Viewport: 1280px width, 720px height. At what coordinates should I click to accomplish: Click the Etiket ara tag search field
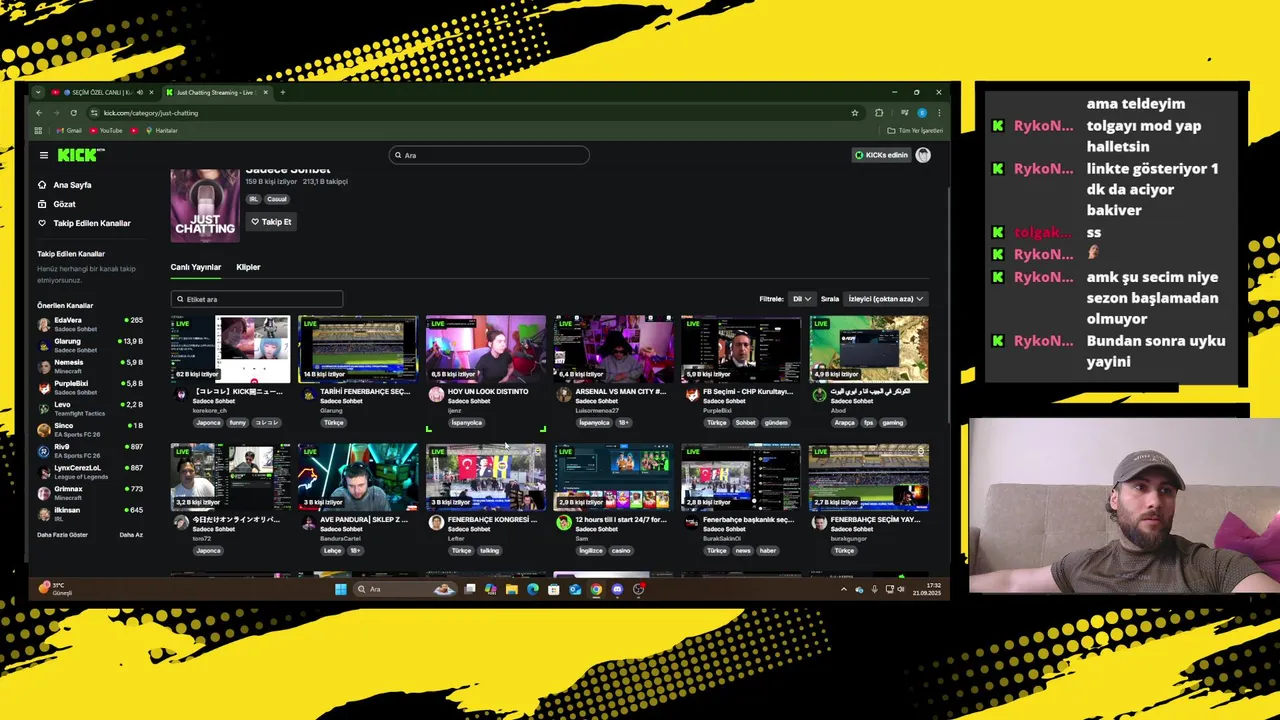(x=257, y=299)
